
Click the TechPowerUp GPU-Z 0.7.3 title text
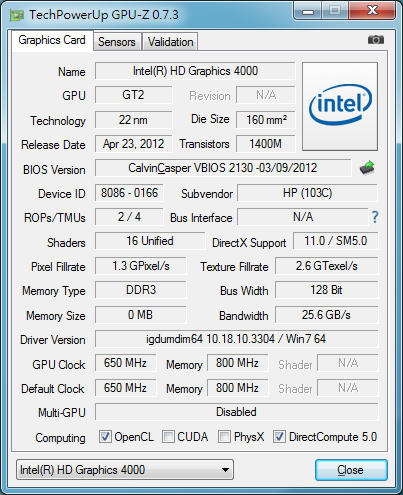coord(104,15)
